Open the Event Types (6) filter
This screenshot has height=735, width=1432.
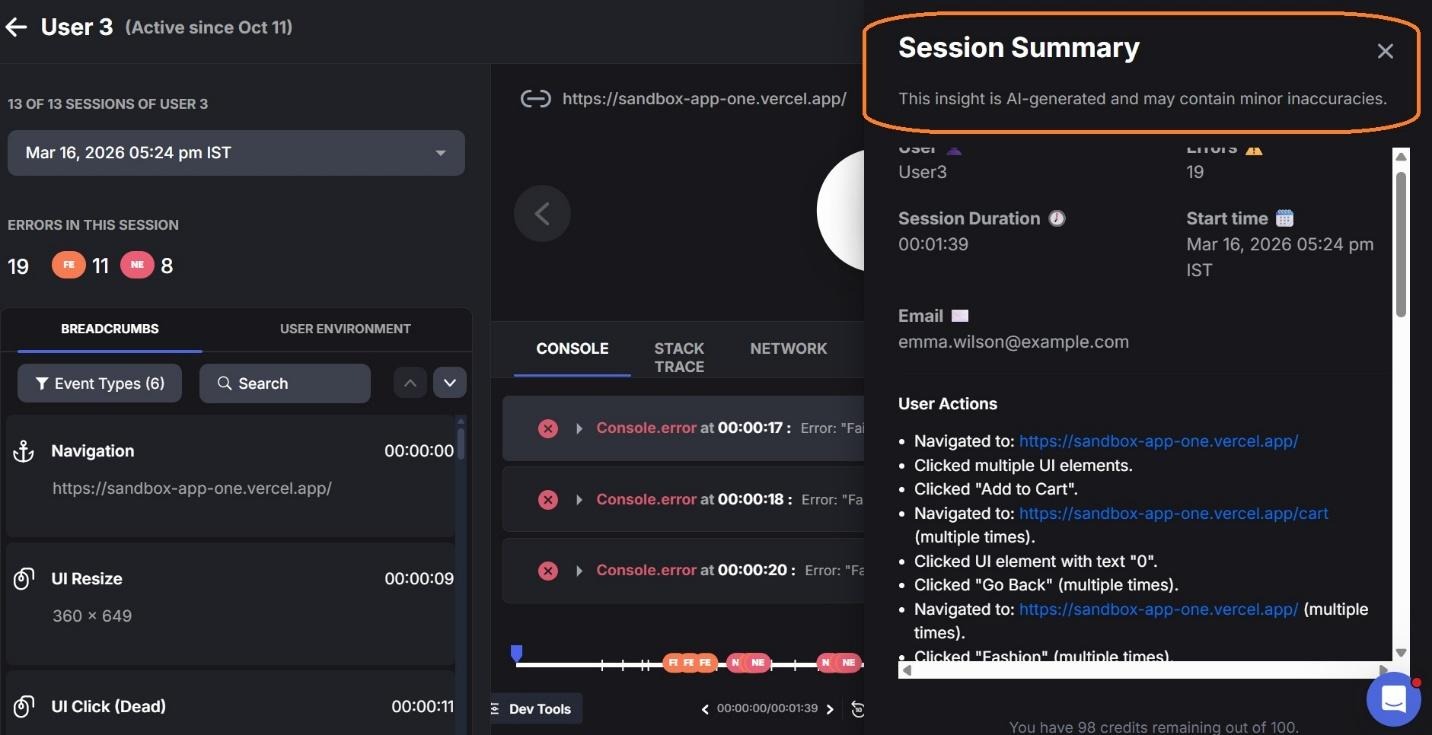(x=100, y=383)
